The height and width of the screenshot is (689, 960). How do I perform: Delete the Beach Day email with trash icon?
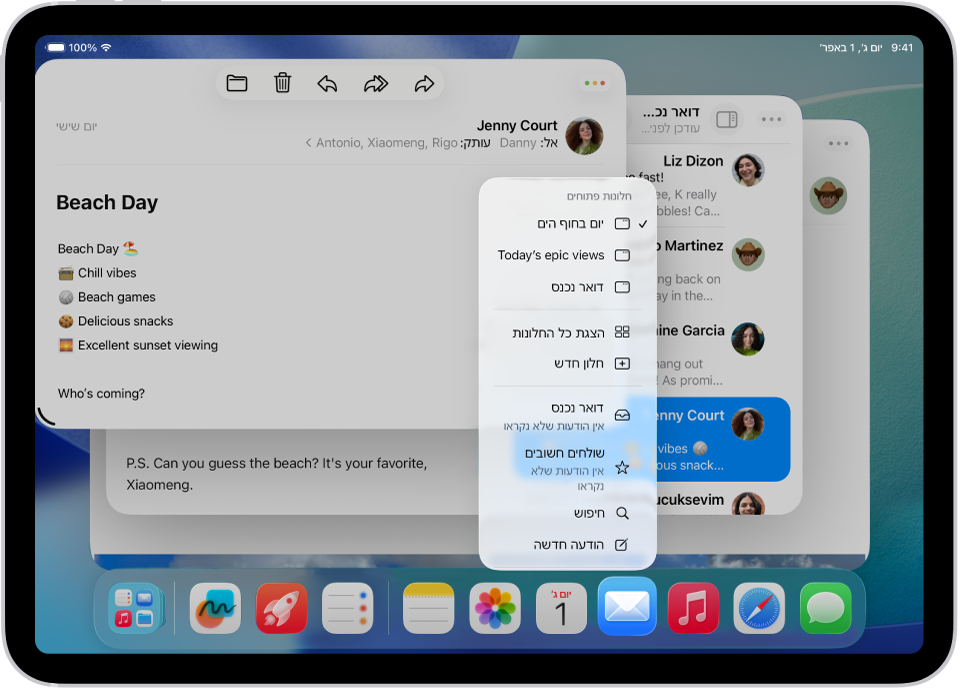(282, 83)
